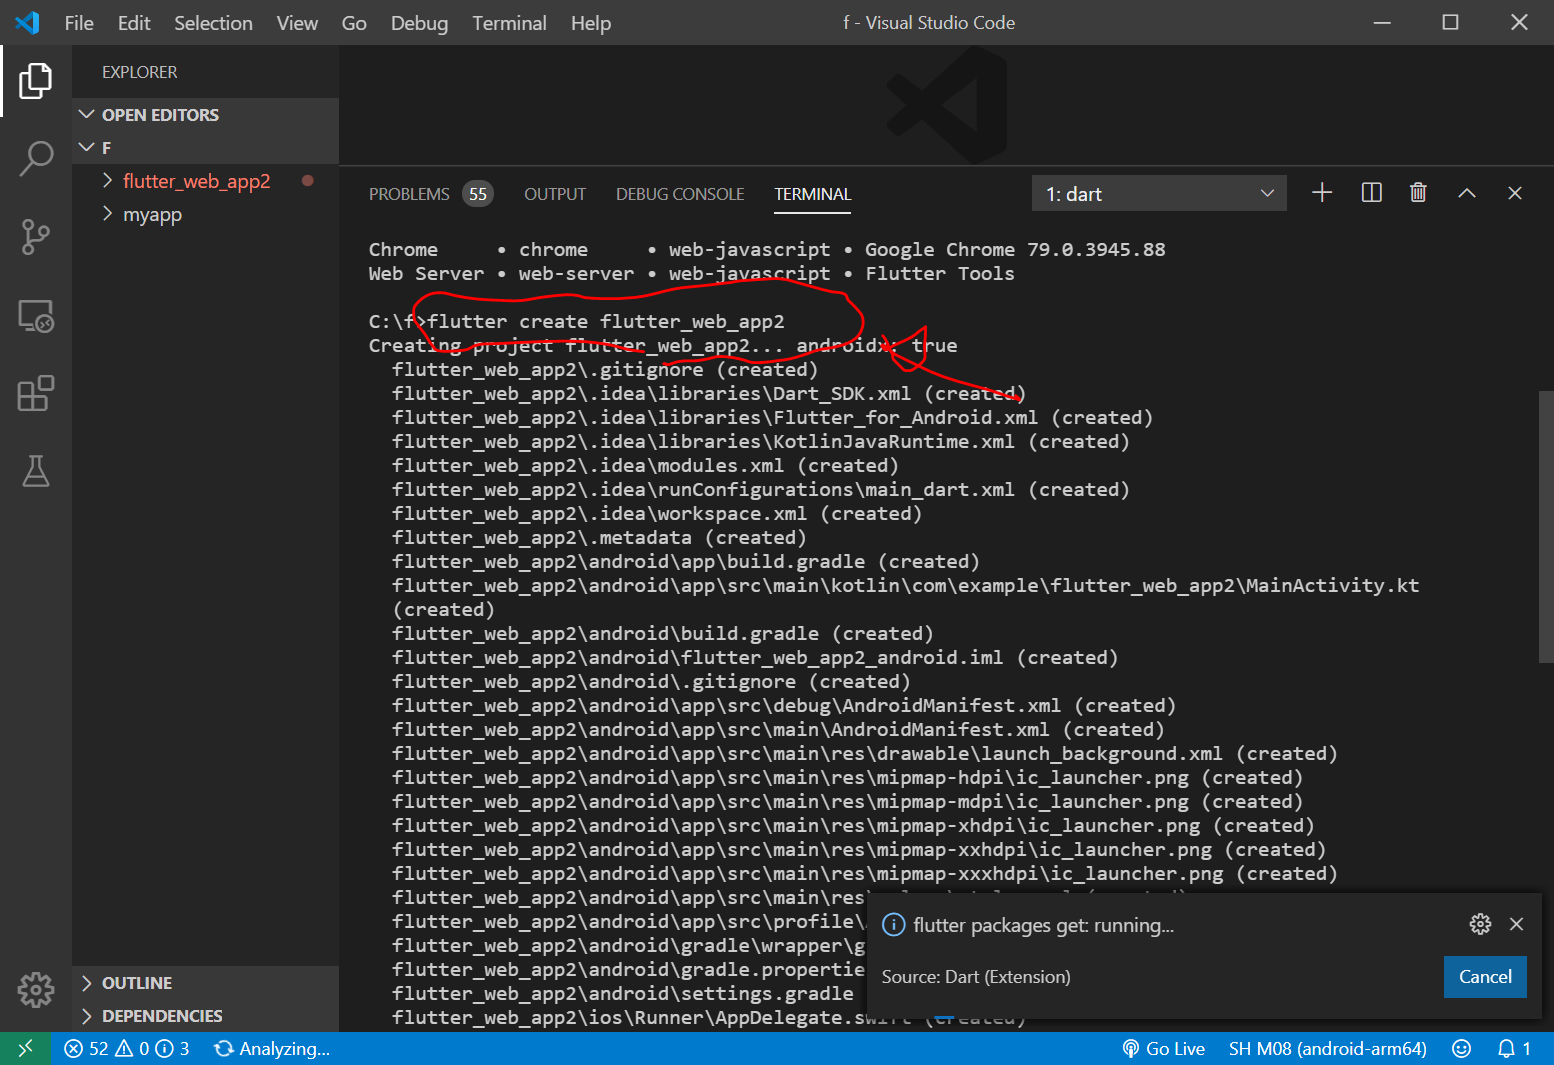
Task: Start Go Live server
Action: click(1163, 1048)
